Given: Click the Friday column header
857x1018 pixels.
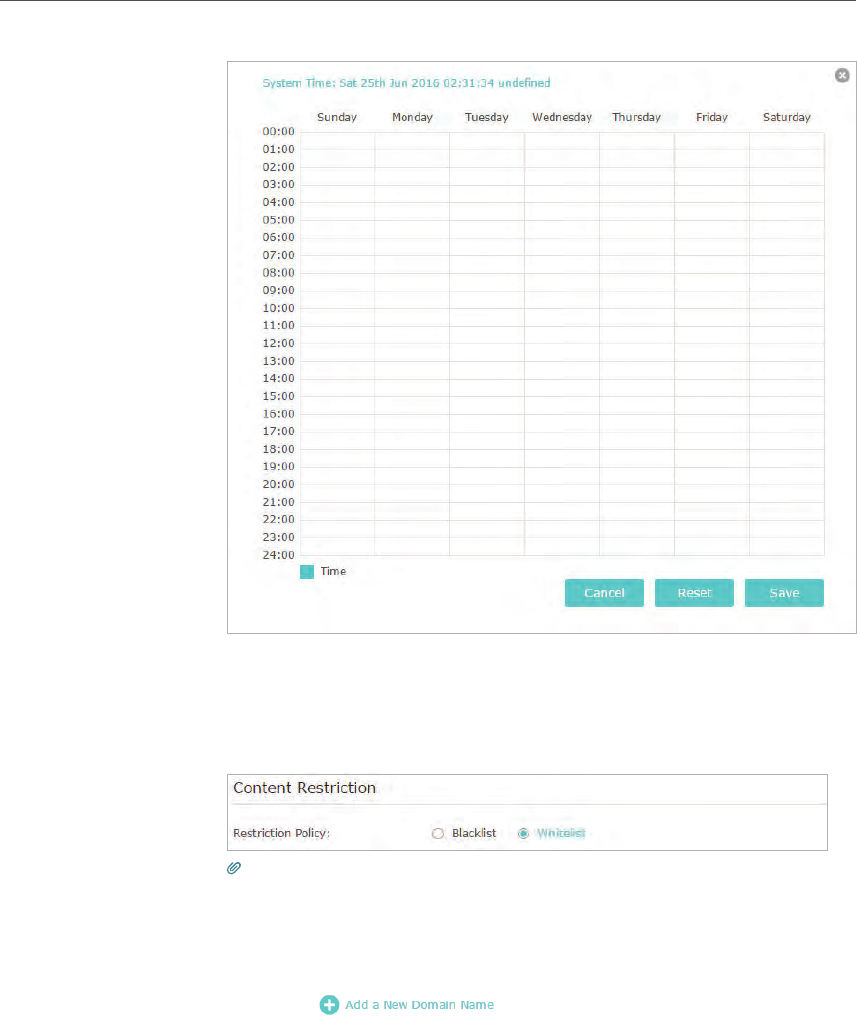Looking at the screenshot, I should [712, 117].
